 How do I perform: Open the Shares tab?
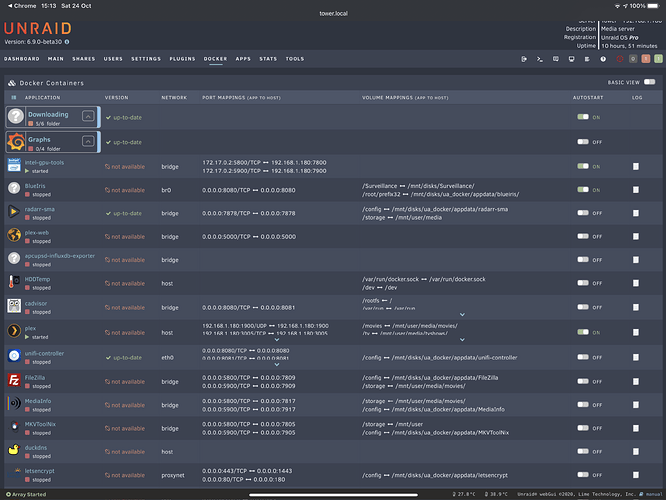click(84, 59)
